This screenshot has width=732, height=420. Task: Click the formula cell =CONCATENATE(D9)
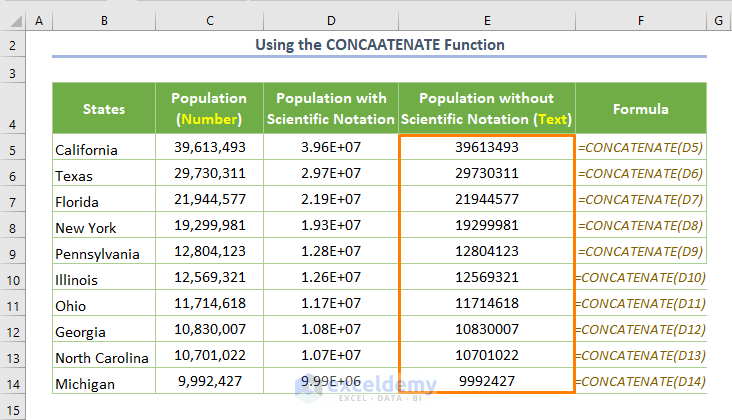pos(640,251)
